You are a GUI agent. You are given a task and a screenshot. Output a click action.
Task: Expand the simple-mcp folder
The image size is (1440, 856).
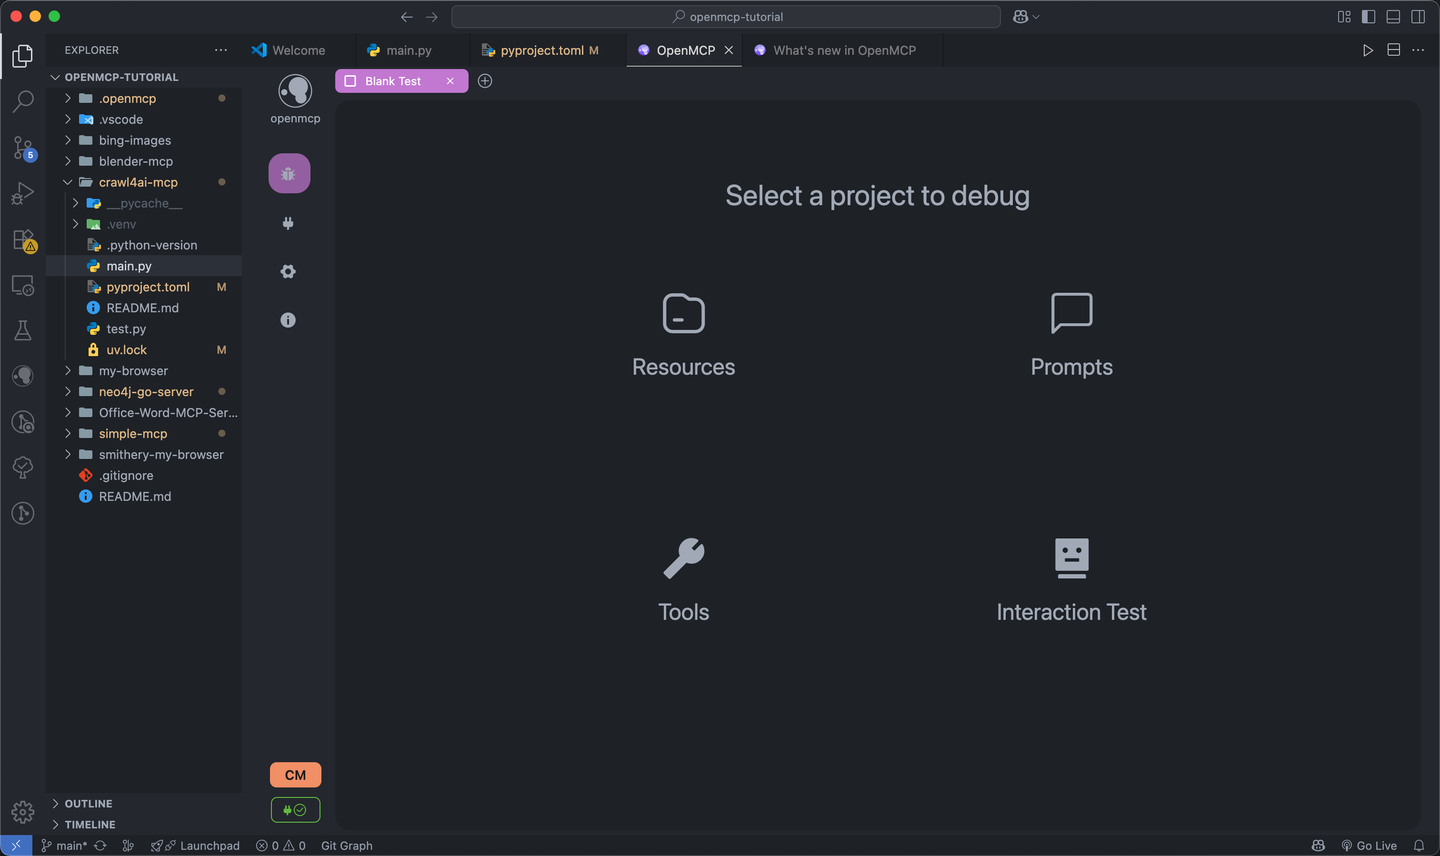[x=144, y=434]
